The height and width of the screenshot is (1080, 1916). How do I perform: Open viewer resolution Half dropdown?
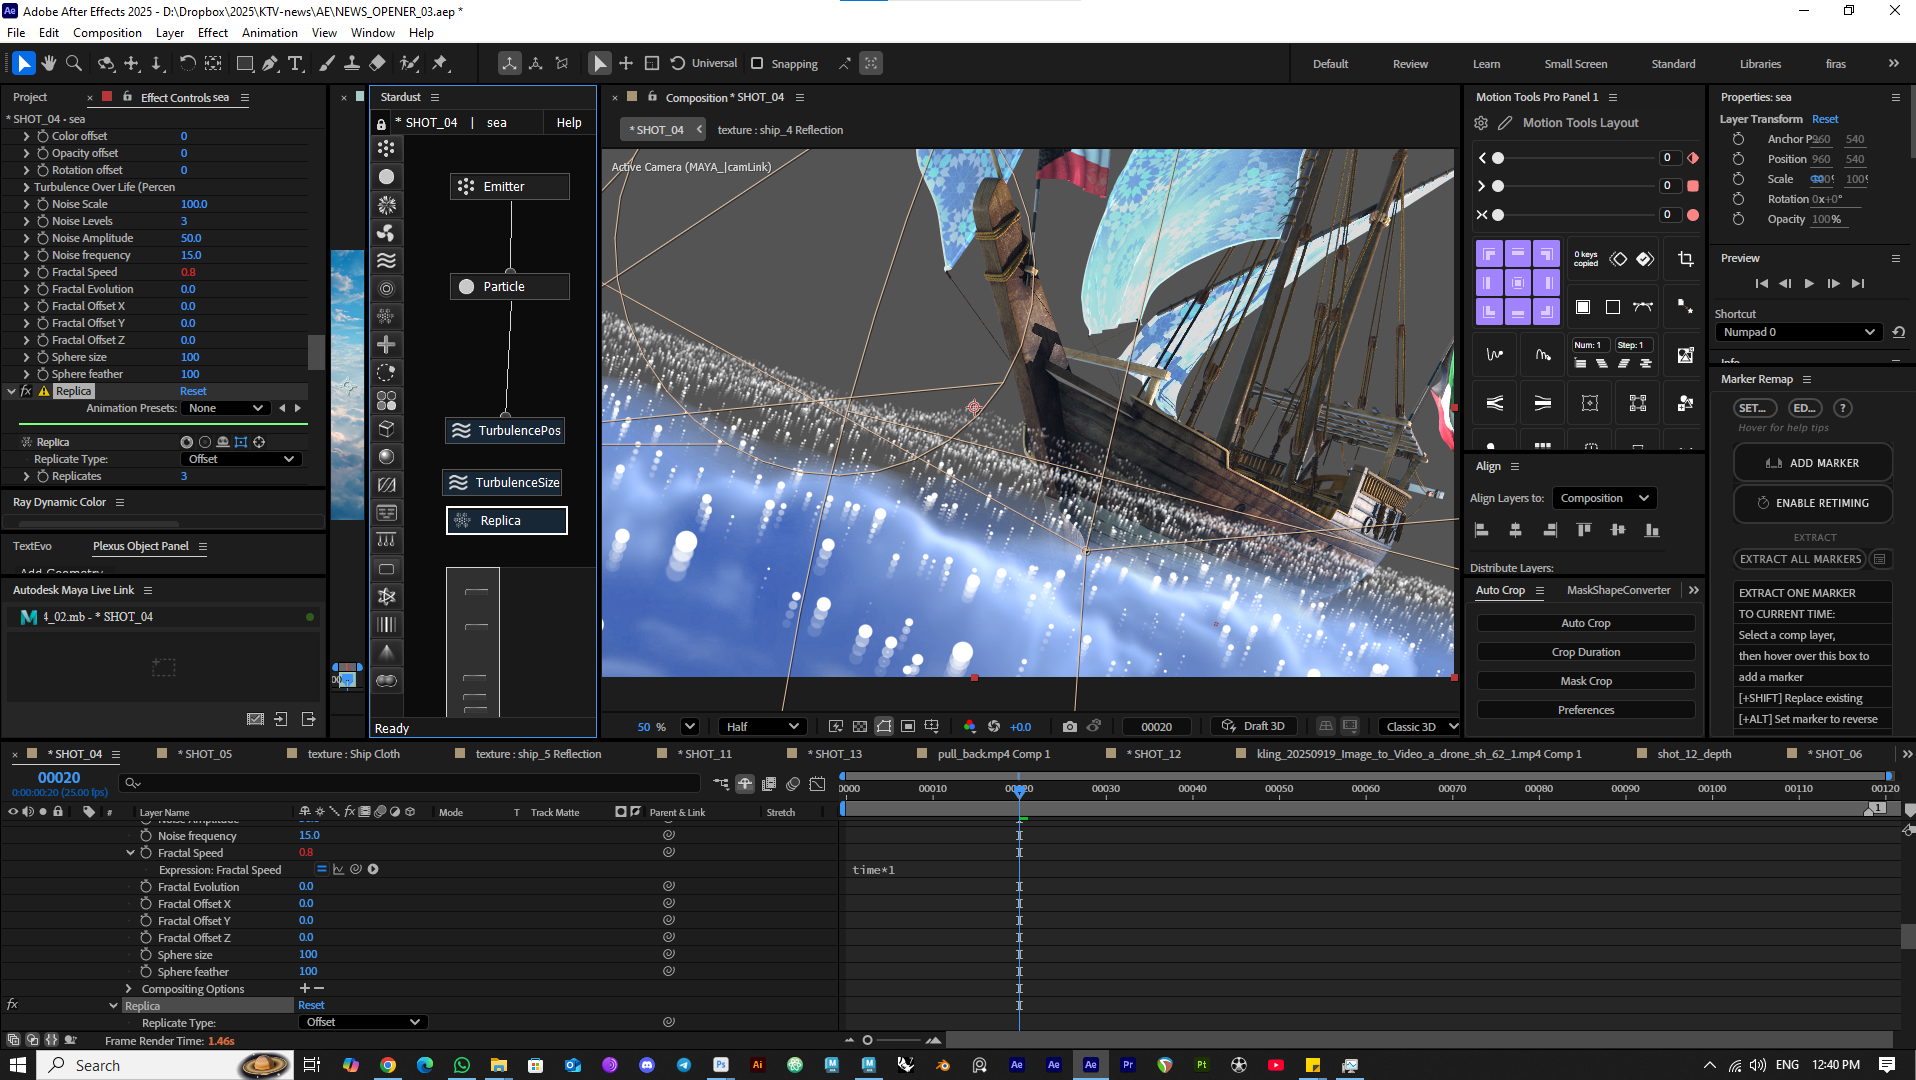tap(762, 726)
